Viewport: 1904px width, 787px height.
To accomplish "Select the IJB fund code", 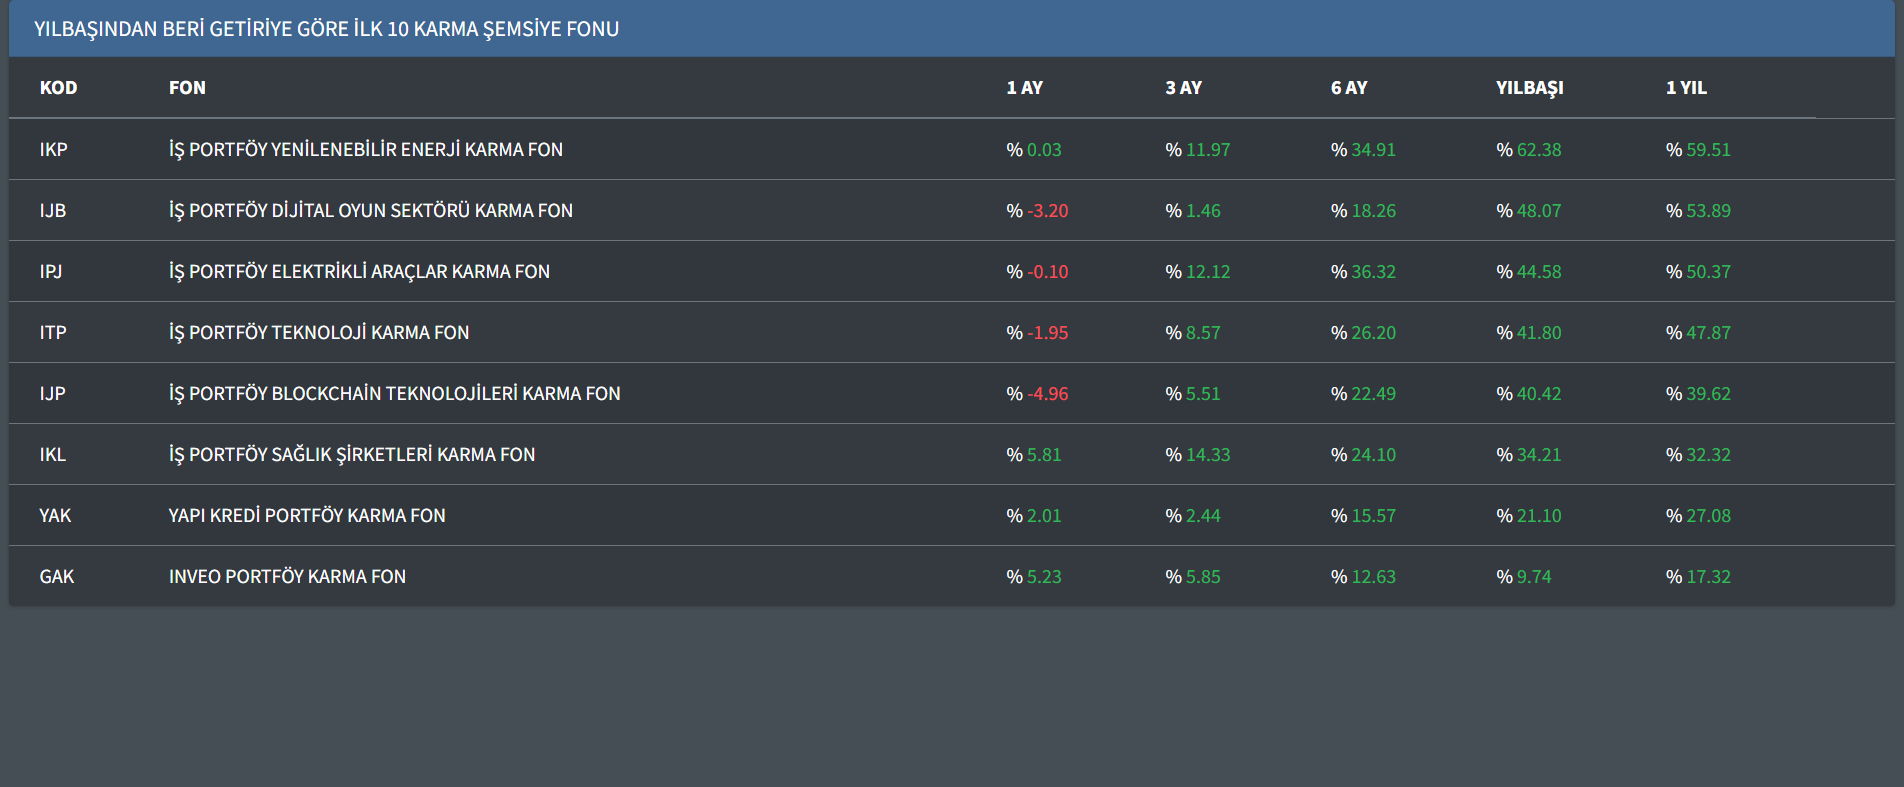I will pyautogui.click(x=52, y=211).
